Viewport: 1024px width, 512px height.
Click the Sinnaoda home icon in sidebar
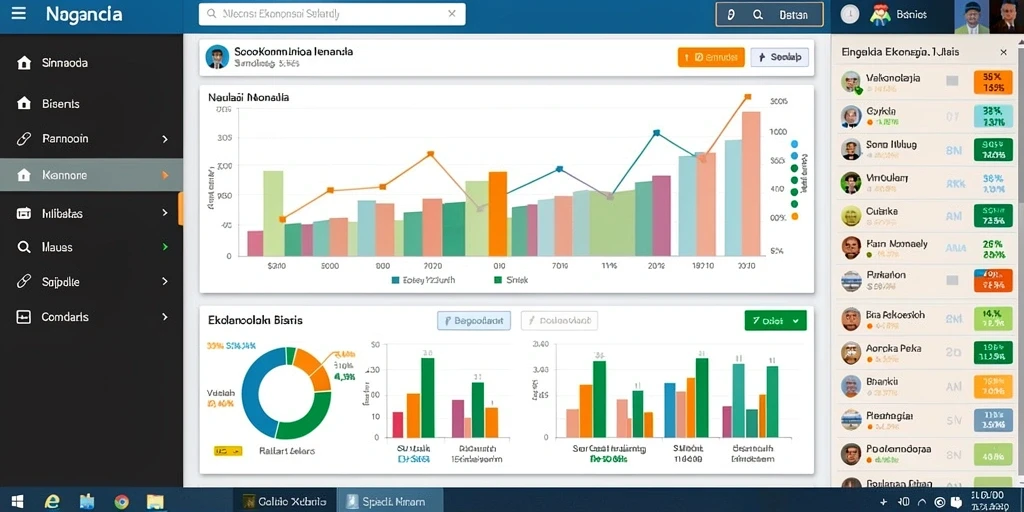coord(24,63)
